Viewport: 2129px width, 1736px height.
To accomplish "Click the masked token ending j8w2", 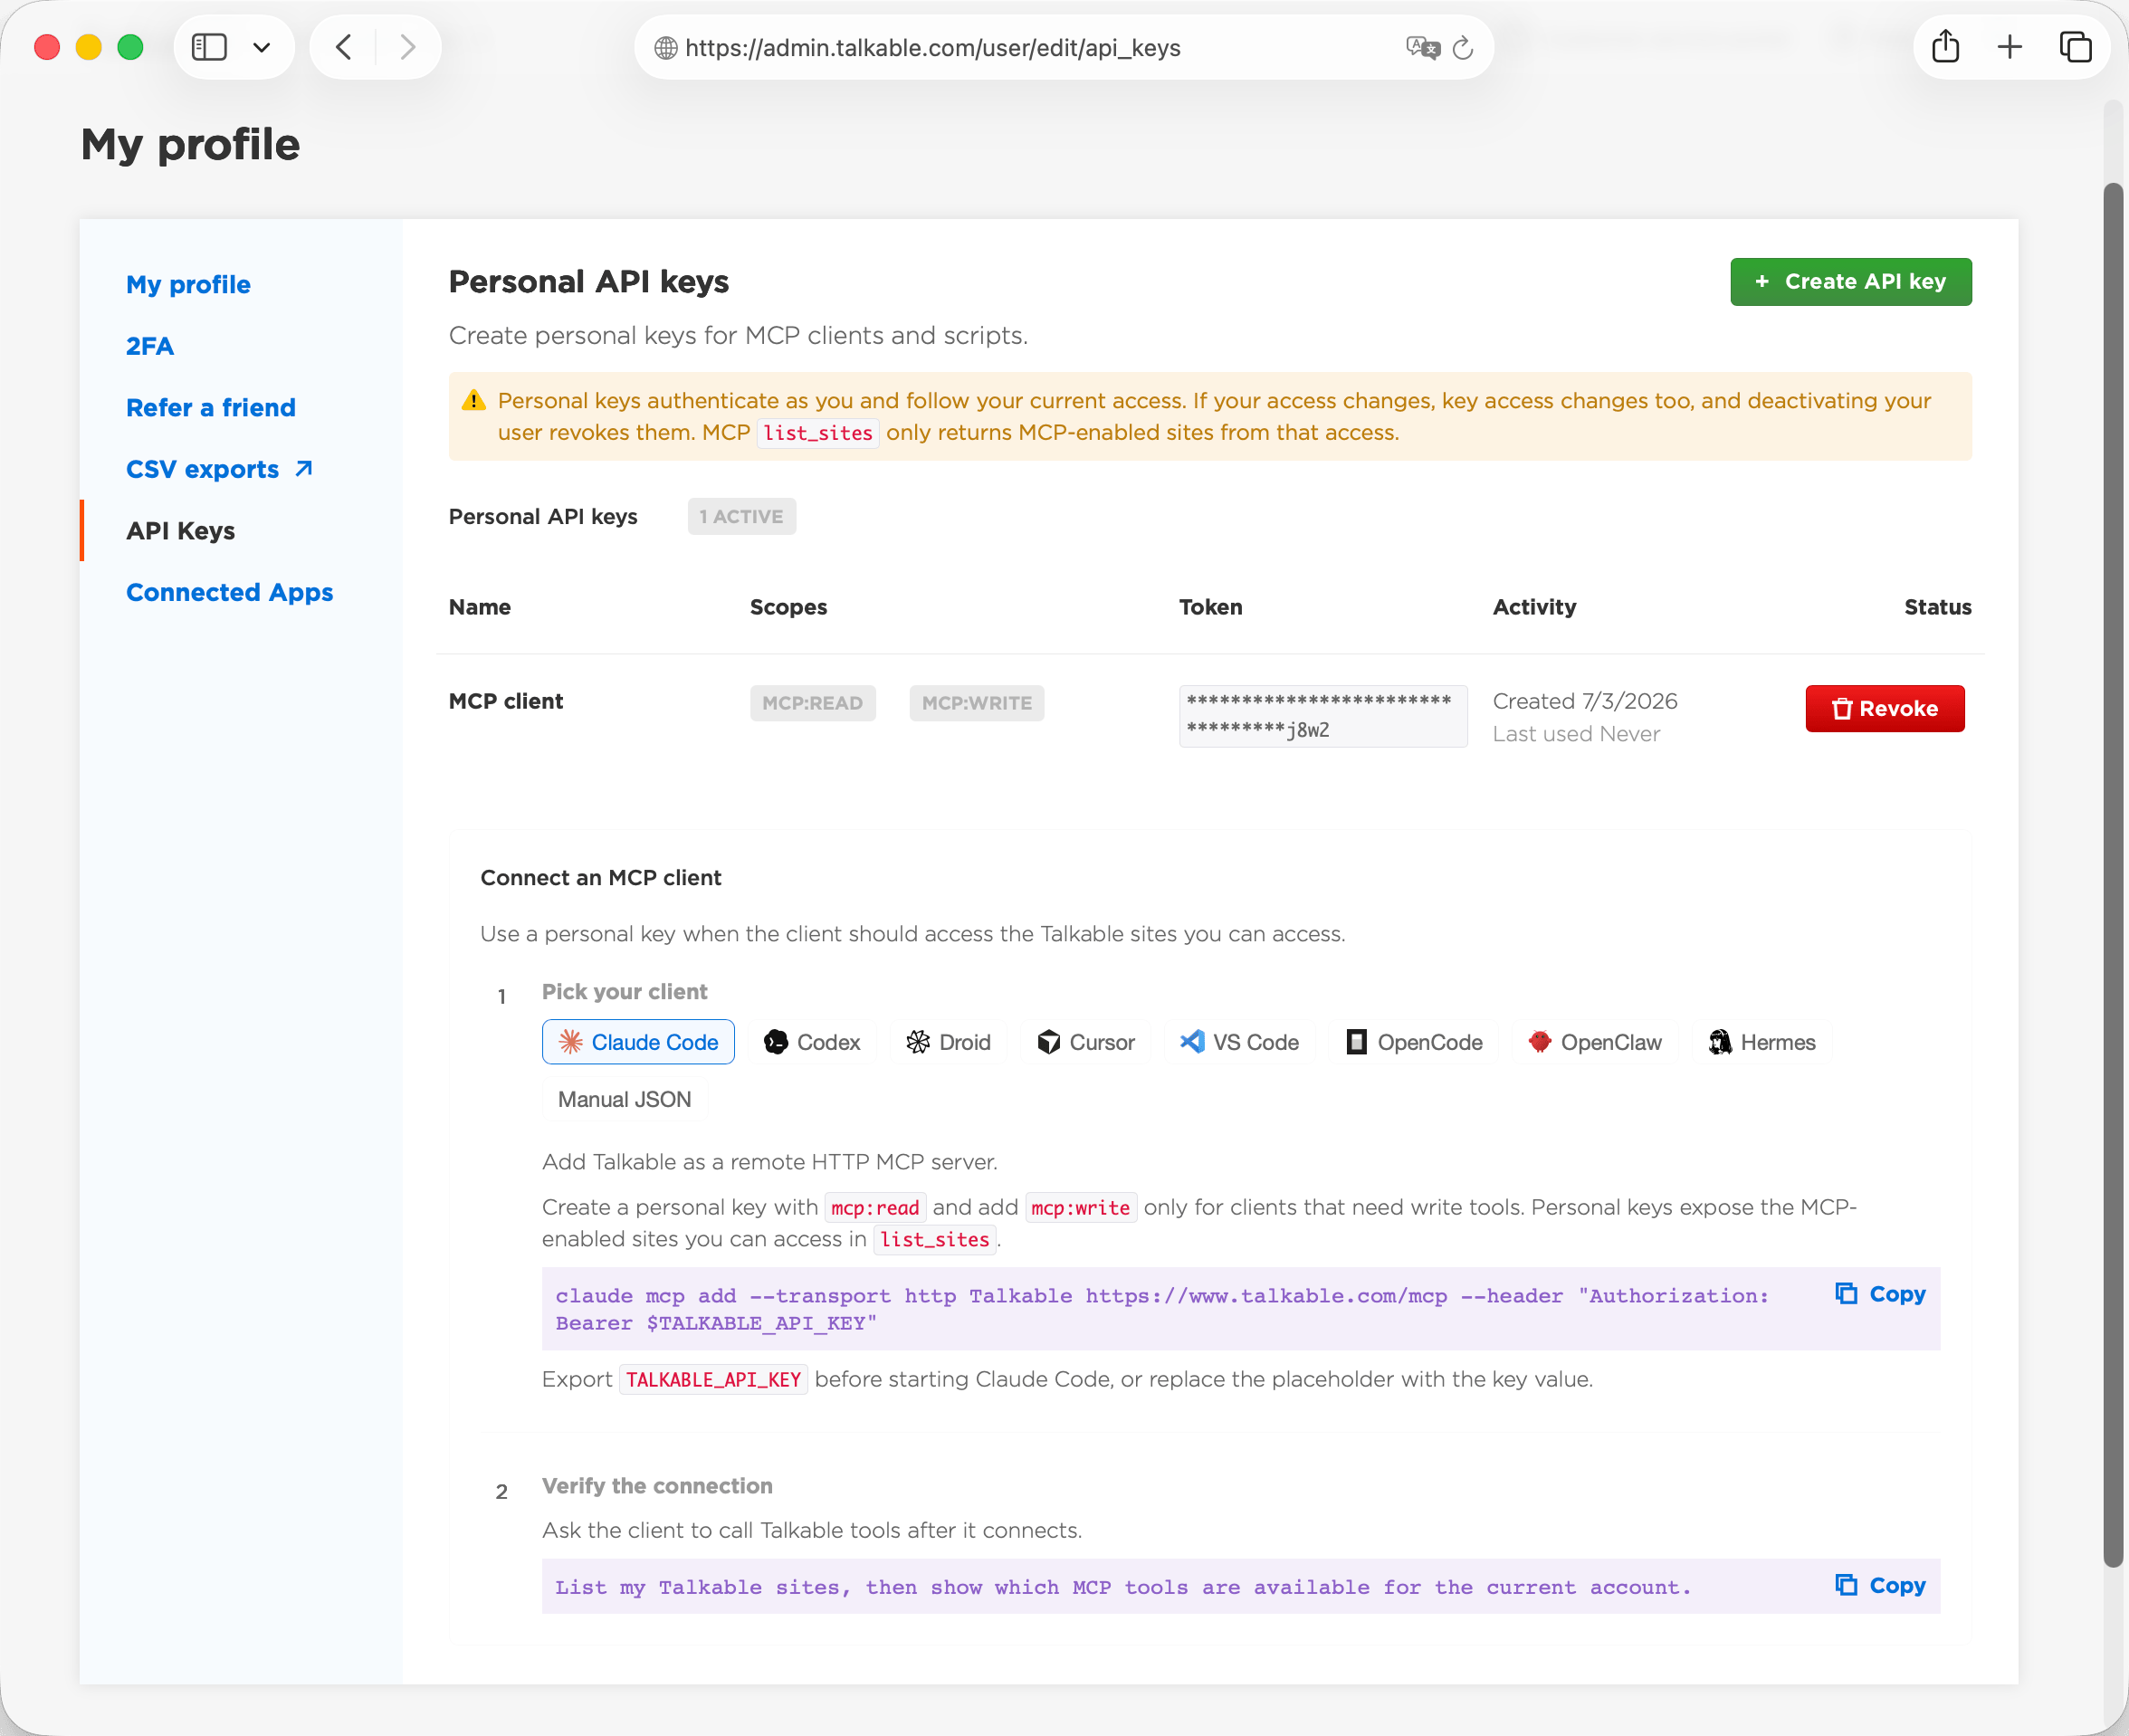I will point(1322,715).
